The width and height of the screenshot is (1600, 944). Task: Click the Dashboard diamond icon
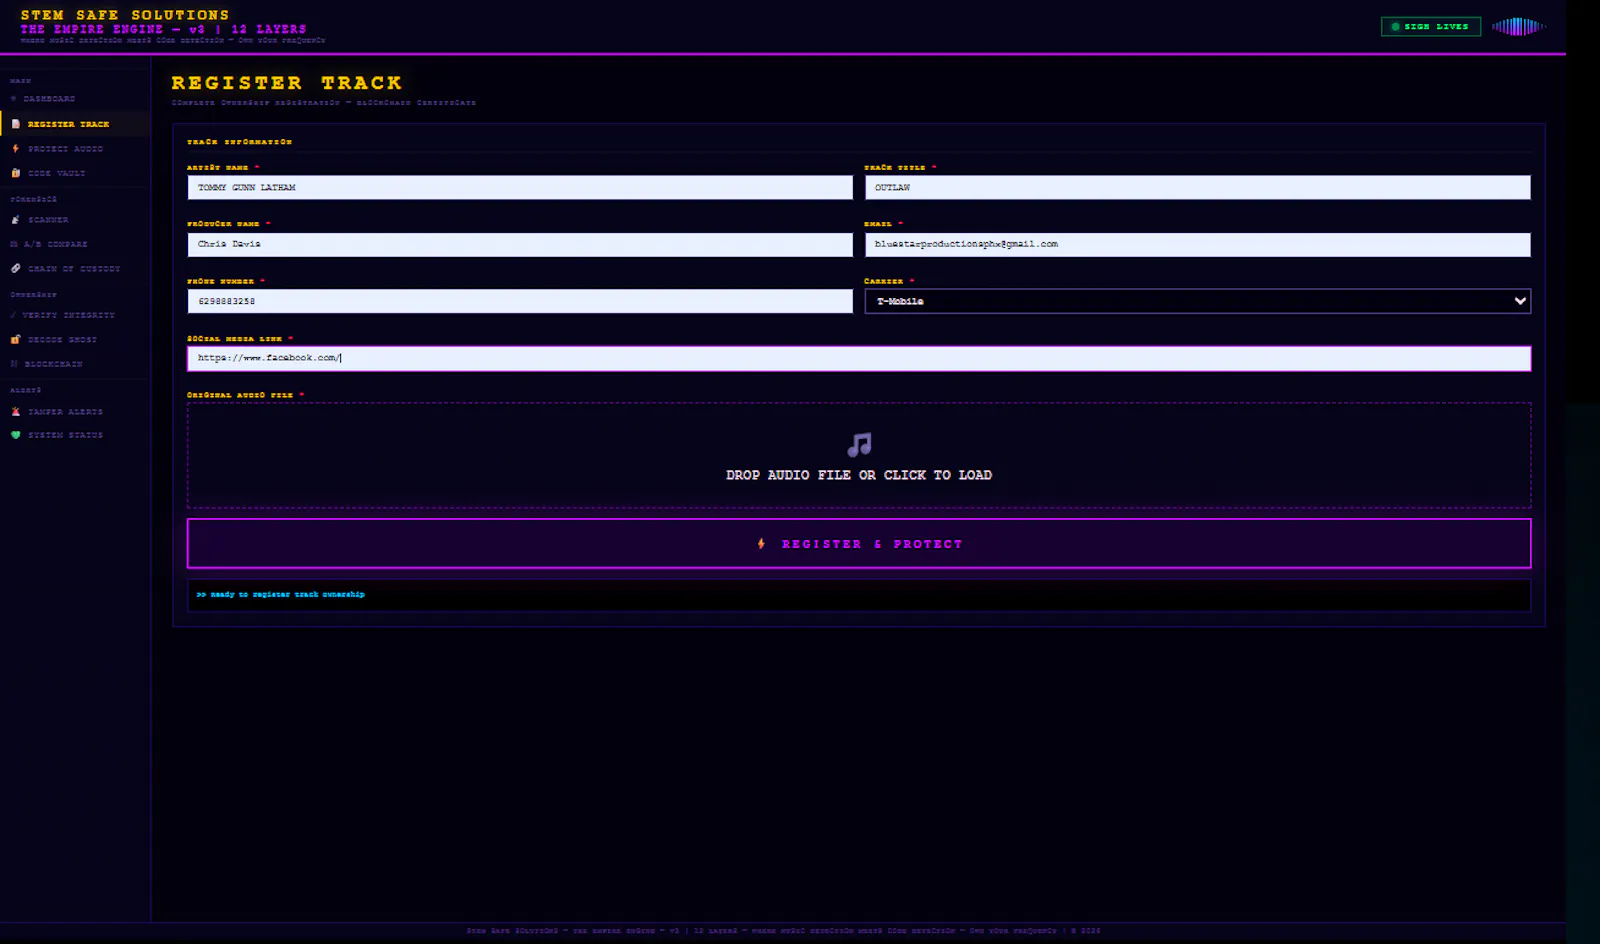click(14, 99)
